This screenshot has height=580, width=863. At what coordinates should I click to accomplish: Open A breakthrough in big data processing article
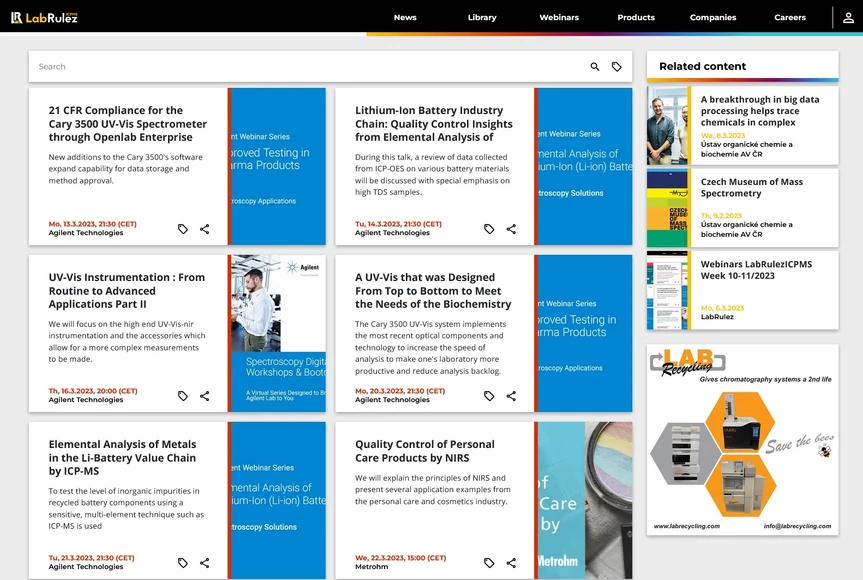click(760, 111)
